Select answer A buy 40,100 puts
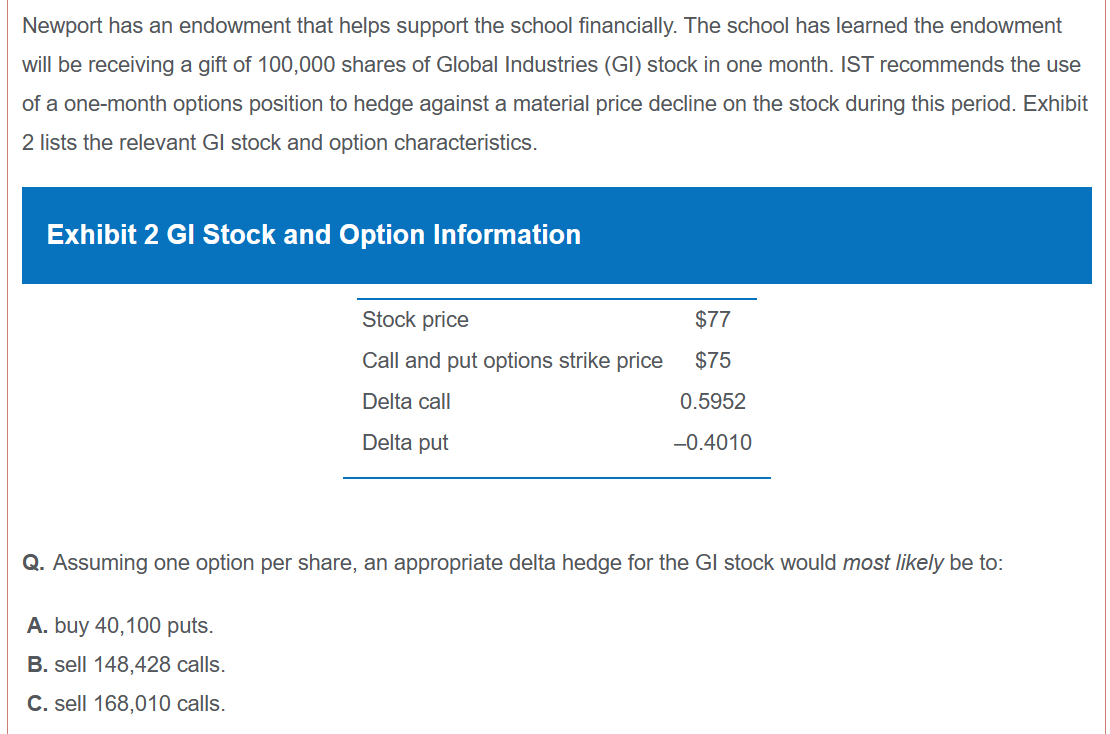 [x=121, y=626]
